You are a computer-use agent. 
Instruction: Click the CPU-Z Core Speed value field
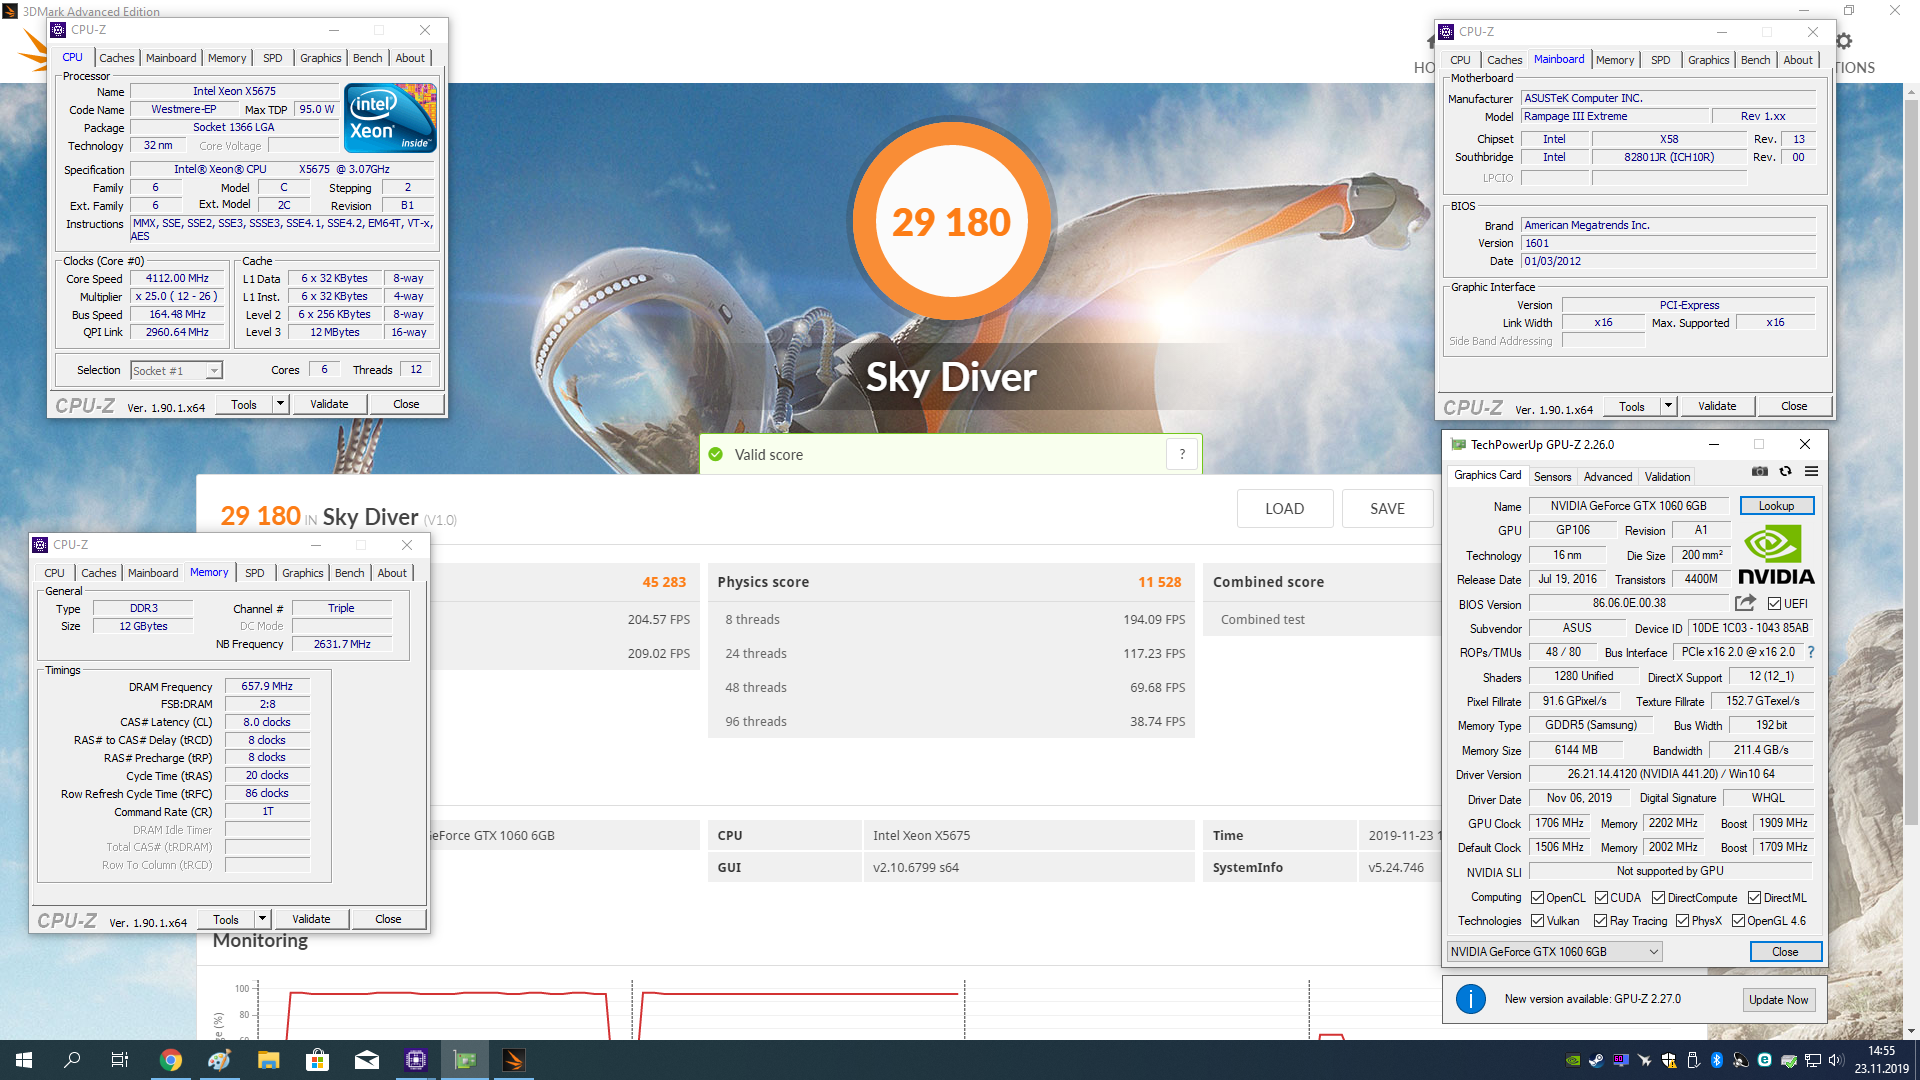177,278
